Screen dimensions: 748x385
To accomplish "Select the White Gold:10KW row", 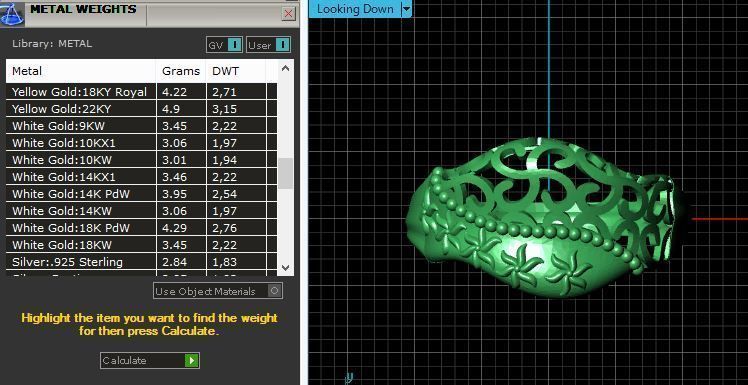I will pyautogui.click(x=141, y=160).
